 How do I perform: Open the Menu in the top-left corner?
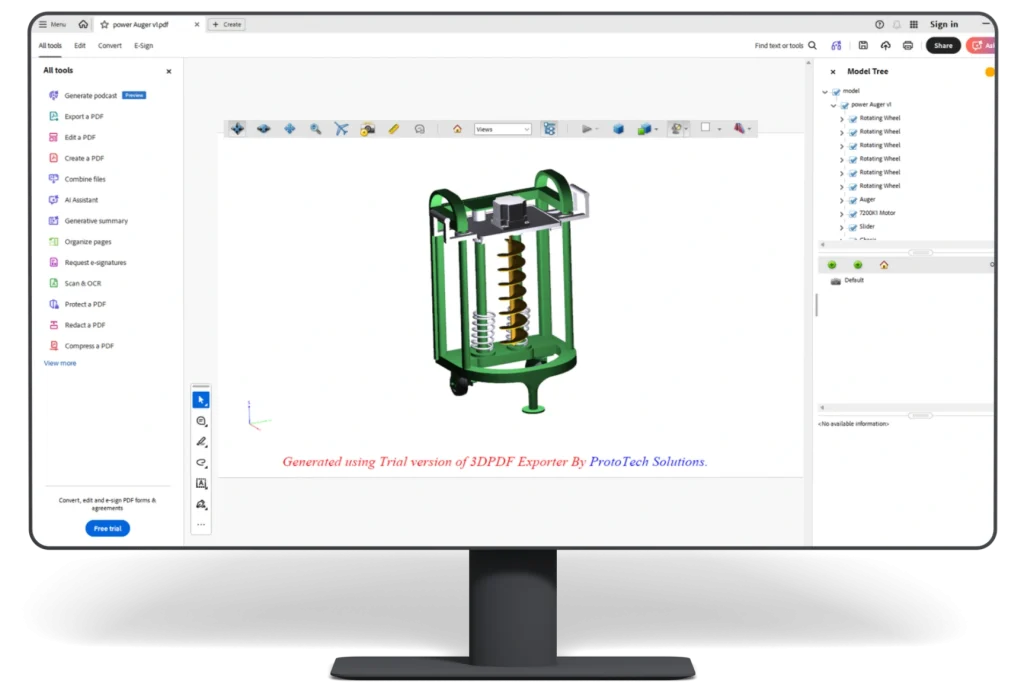51,23
